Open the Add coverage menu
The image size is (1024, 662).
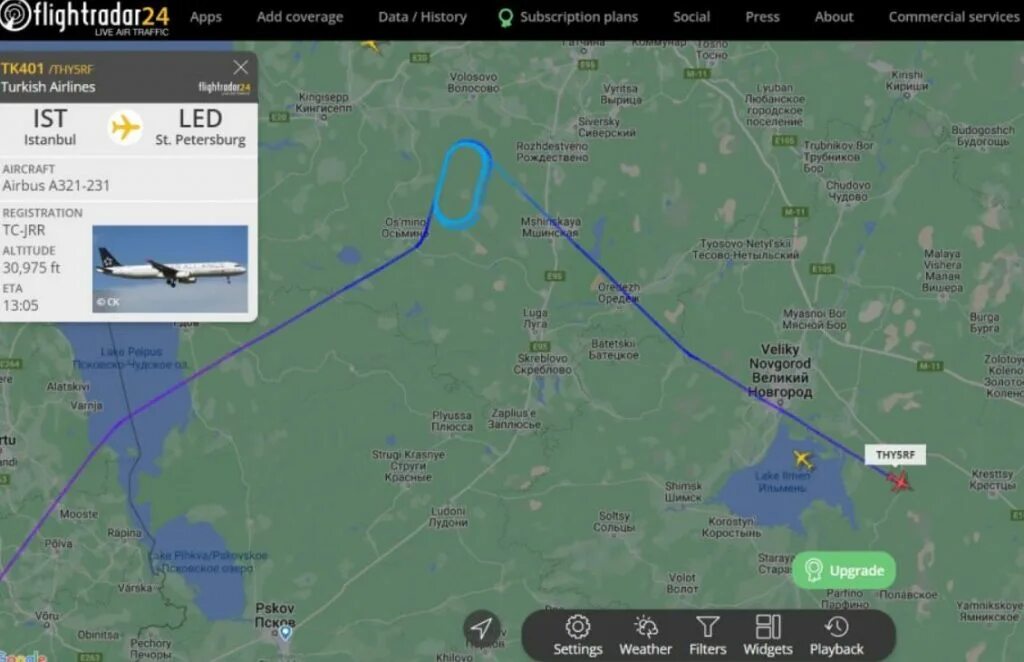click(x=300, y=17)
